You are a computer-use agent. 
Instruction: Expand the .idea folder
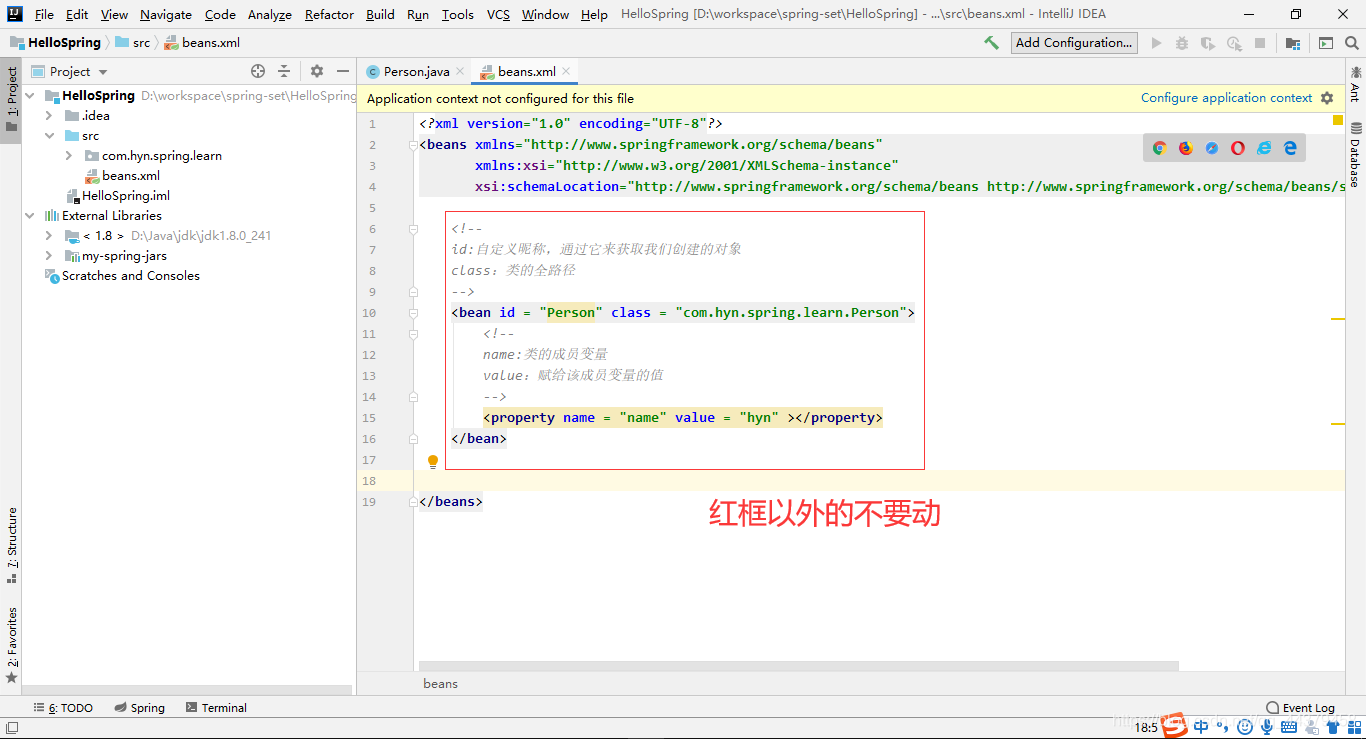pyautogui.click(x=49, y=116)
